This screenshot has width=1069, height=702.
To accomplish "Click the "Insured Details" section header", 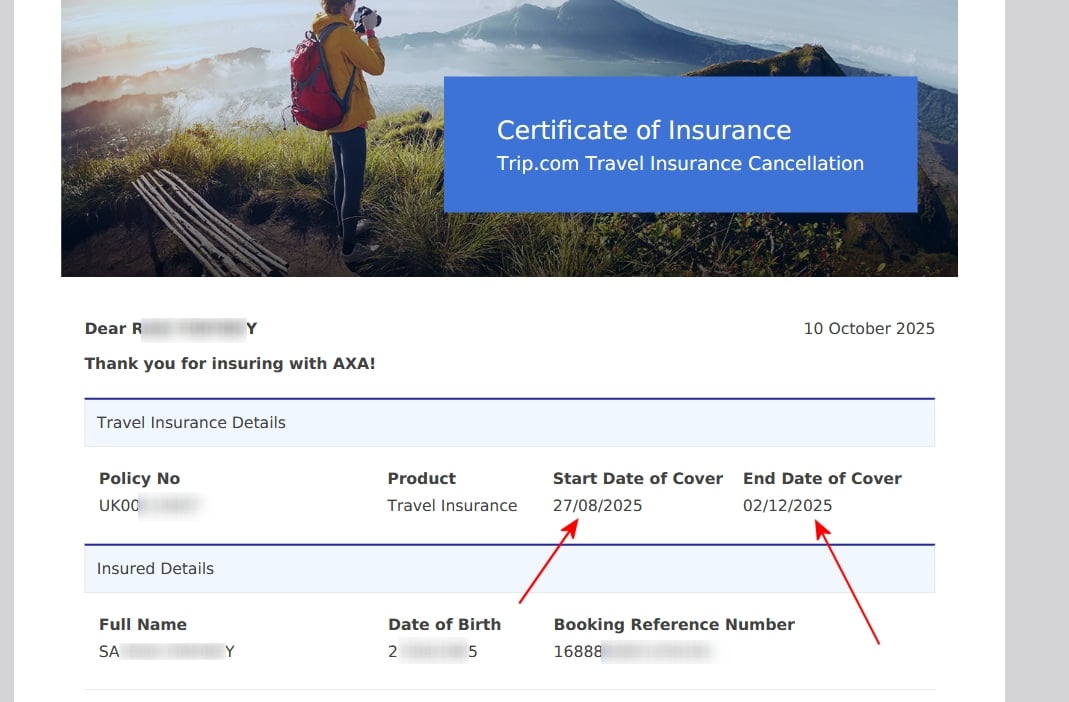I will (x=155, y=569).
